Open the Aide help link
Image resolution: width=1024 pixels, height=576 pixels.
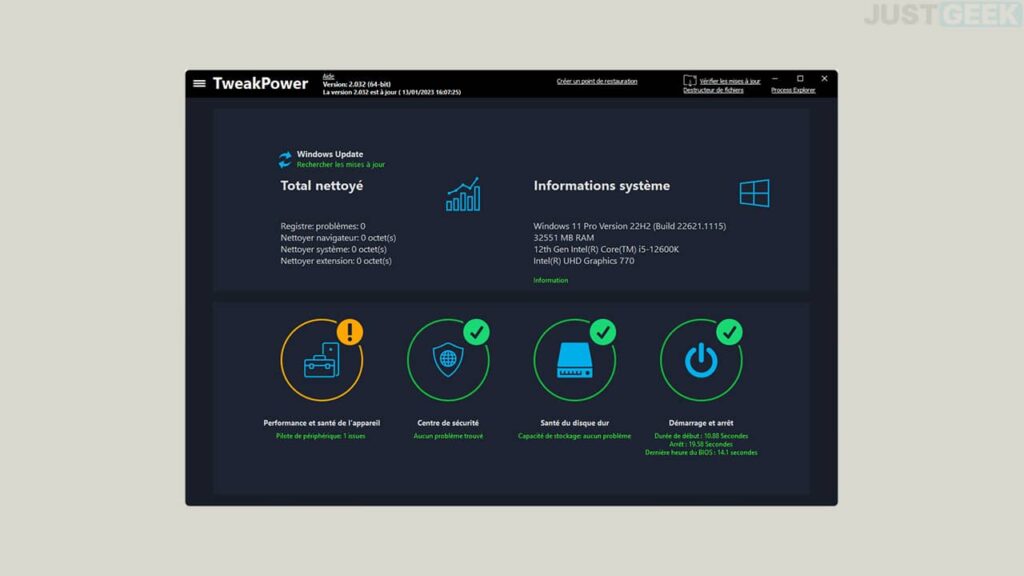tap(328, 76)
